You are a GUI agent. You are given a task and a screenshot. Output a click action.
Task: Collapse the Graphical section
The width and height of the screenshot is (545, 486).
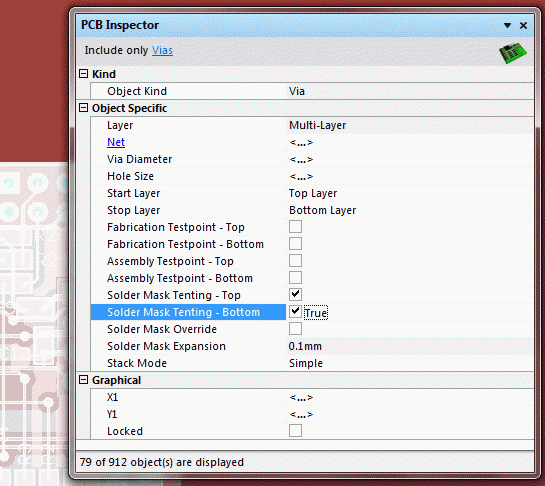point(83,380)
